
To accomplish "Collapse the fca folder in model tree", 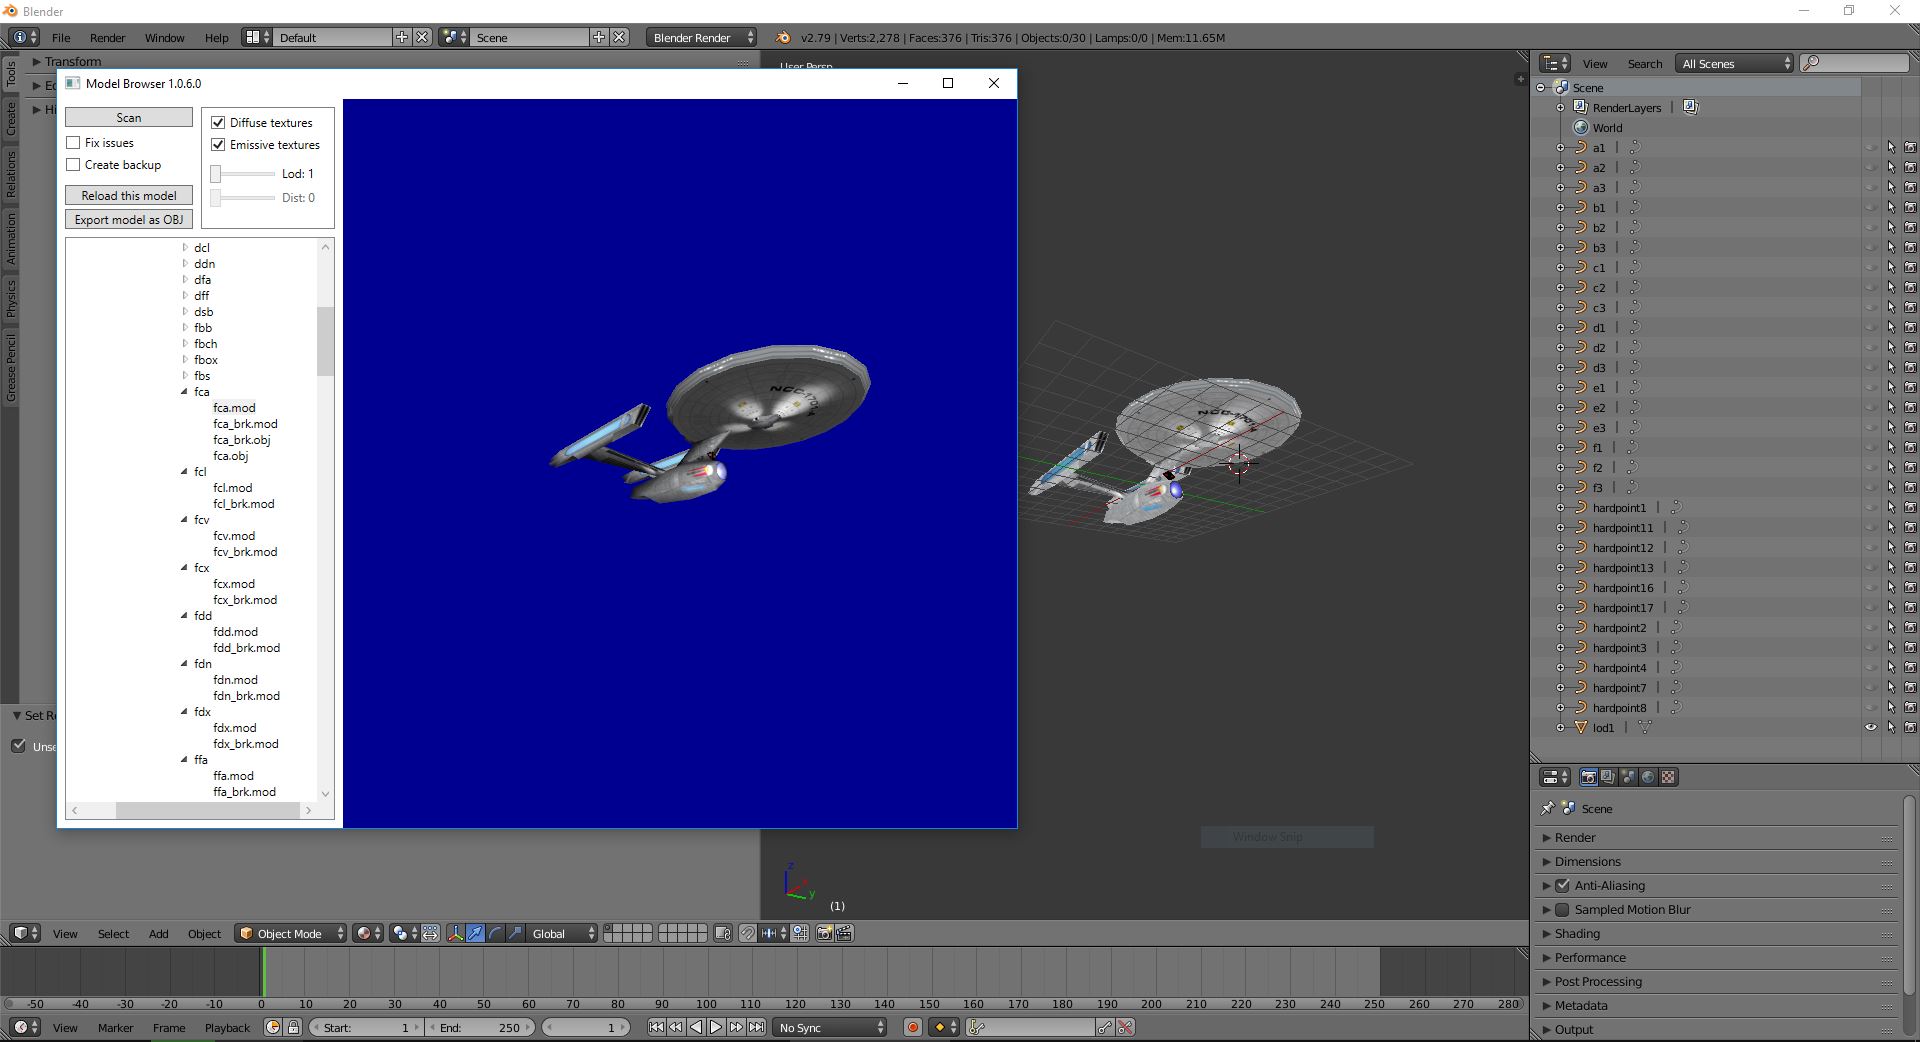I will [x=184, y=392].
